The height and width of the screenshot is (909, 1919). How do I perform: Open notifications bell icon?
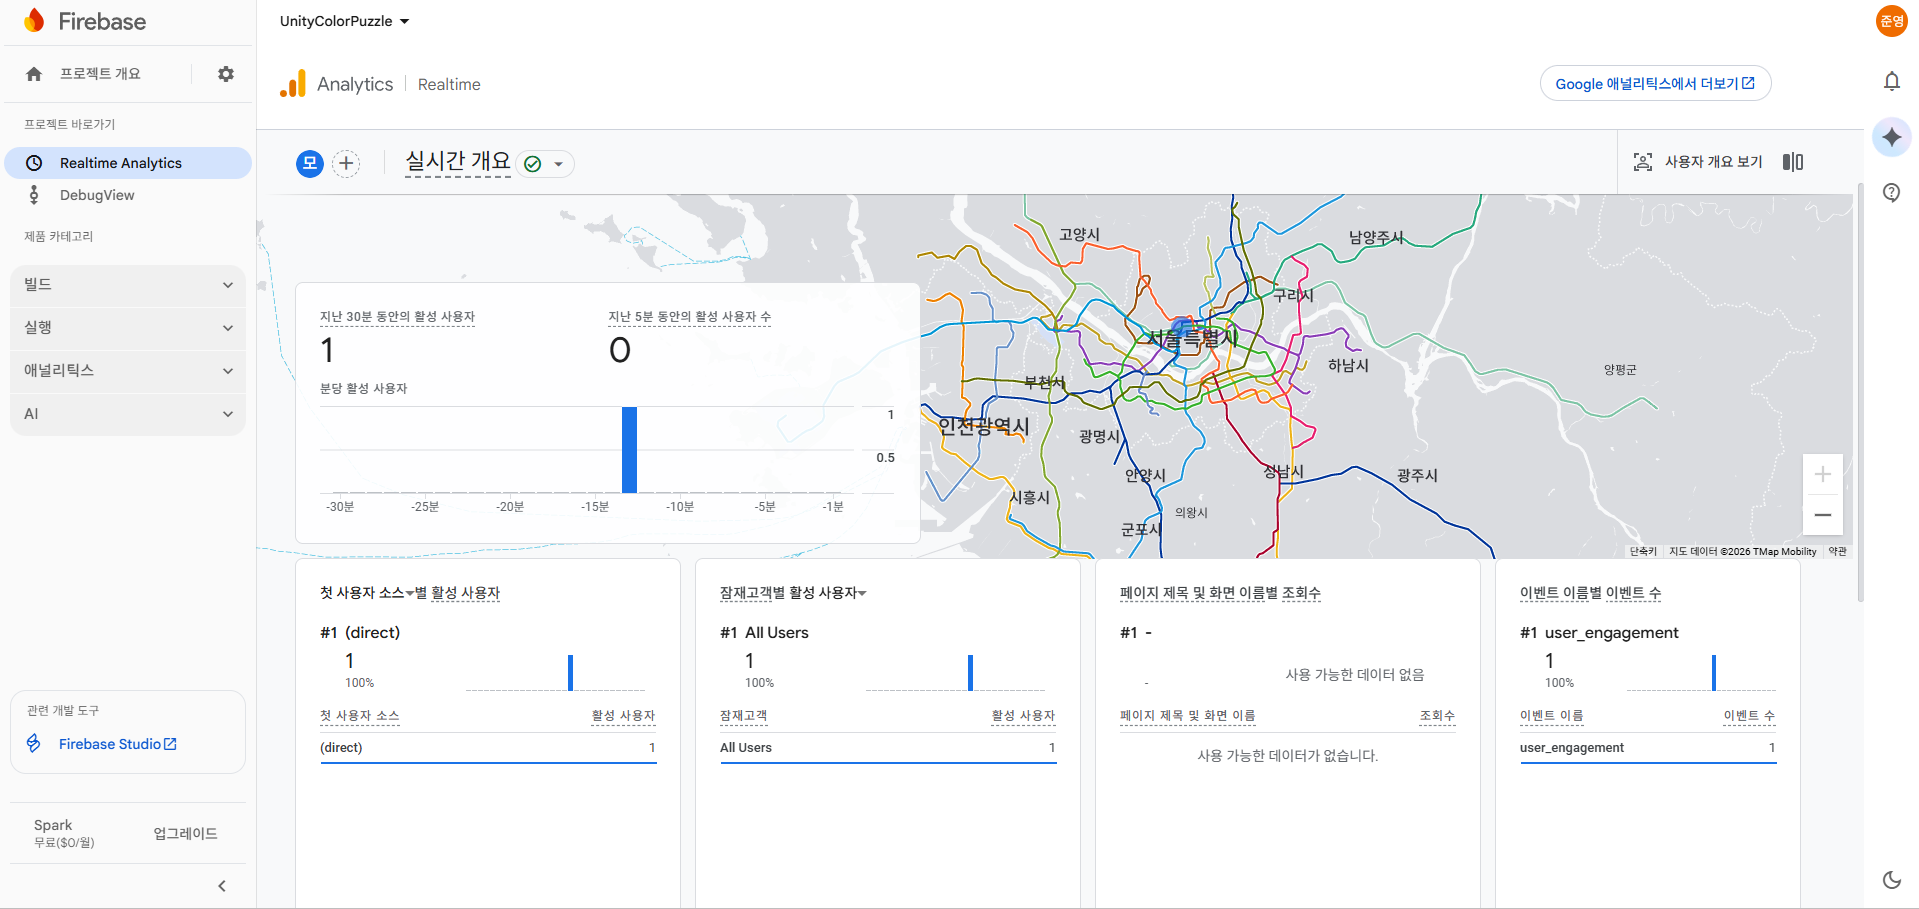click(1891, 81)
